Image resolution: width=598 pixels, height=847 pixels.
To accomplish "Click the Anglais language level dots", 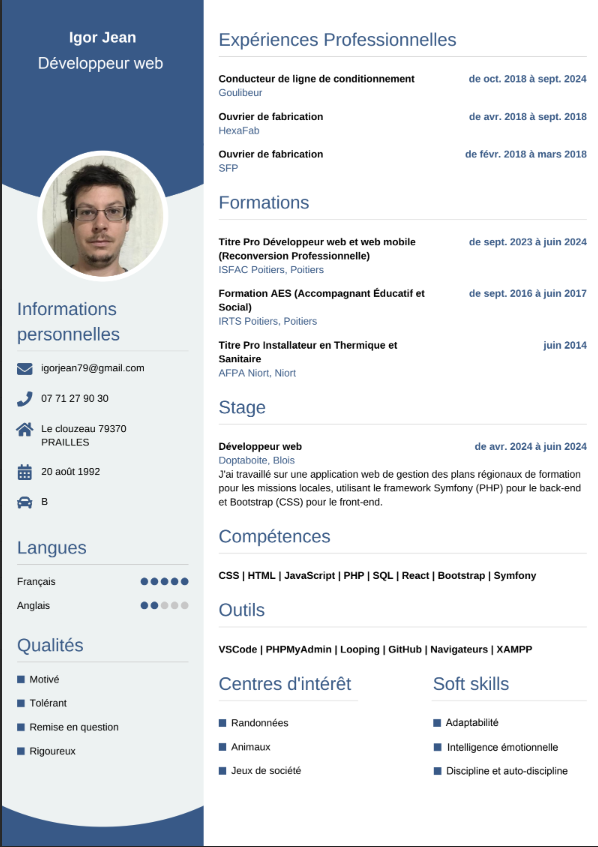I will (x=164, y=606).
